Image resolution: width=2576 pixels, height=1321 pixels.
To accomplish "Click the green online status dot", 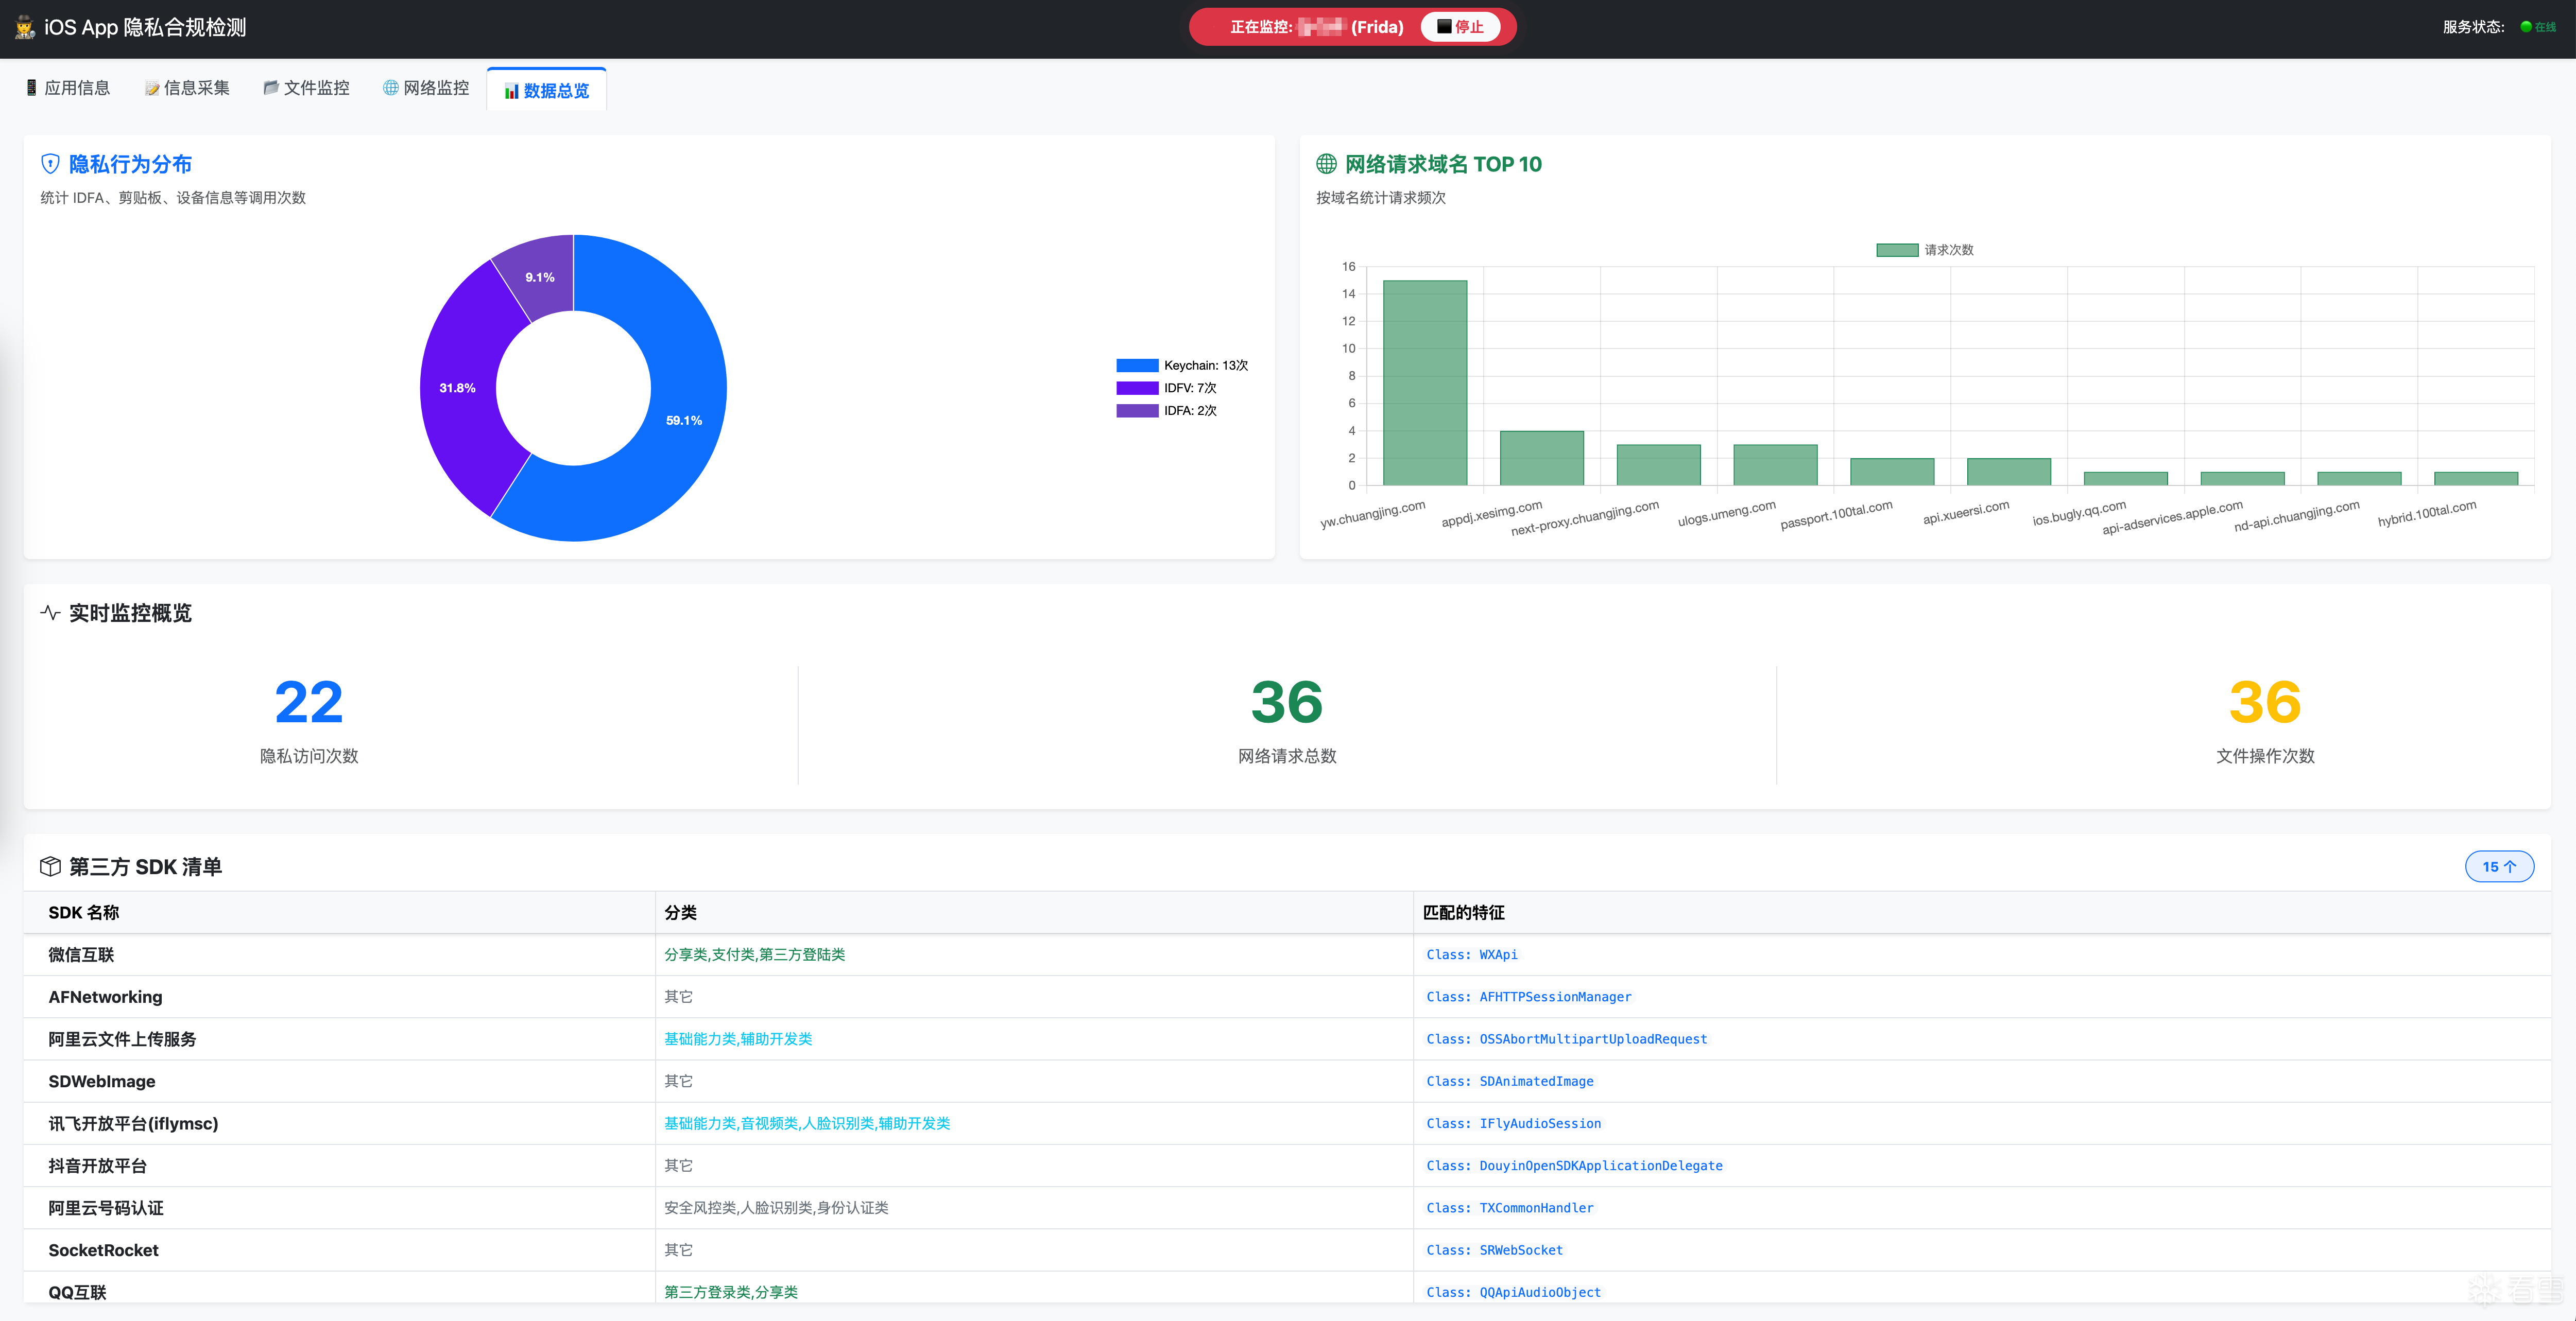I will 2526,27.
